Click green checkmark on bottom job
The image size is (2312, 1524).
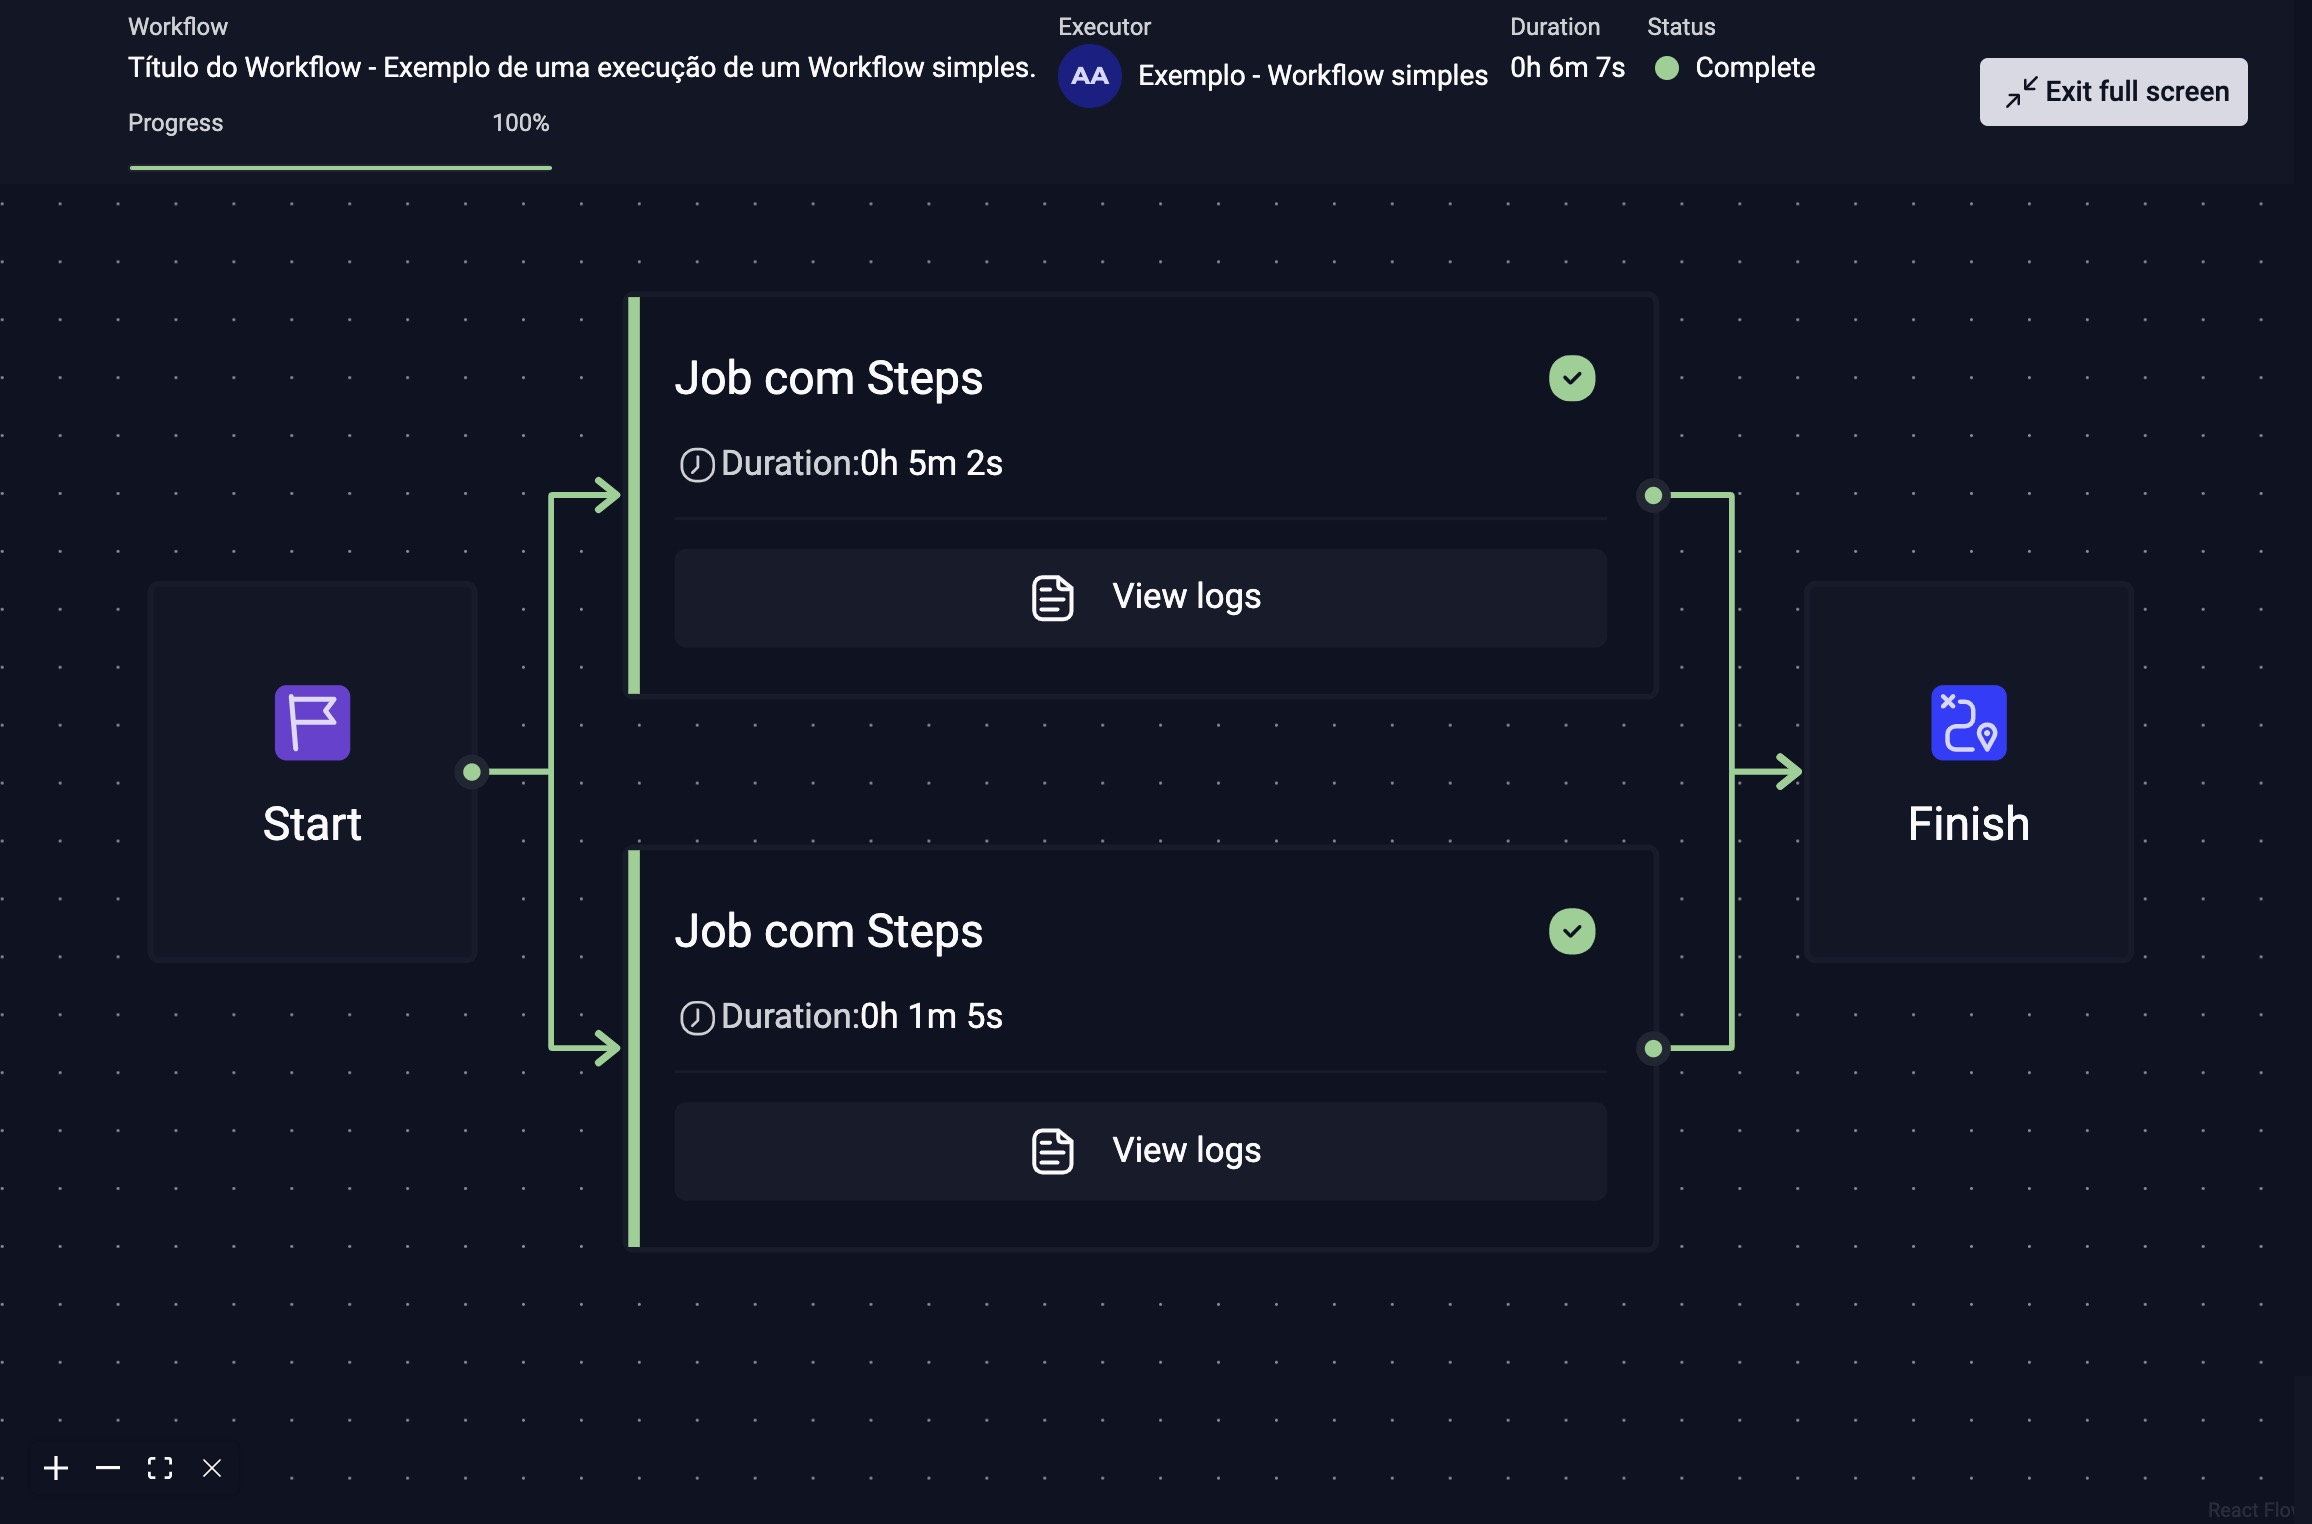(x=1571, y=931)
